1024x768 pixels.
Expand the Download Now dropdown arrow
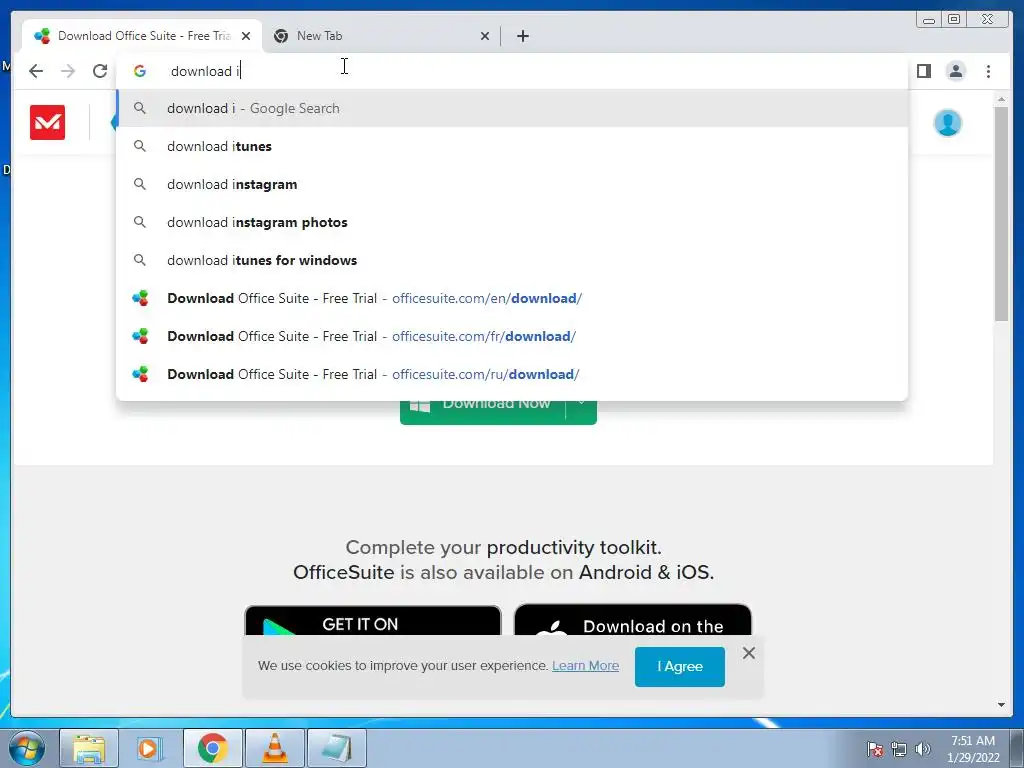[581, 411]
